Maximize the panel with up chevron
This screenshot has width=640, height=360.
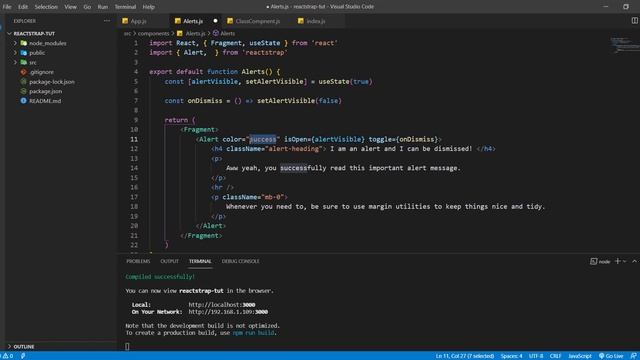[634, 261]
